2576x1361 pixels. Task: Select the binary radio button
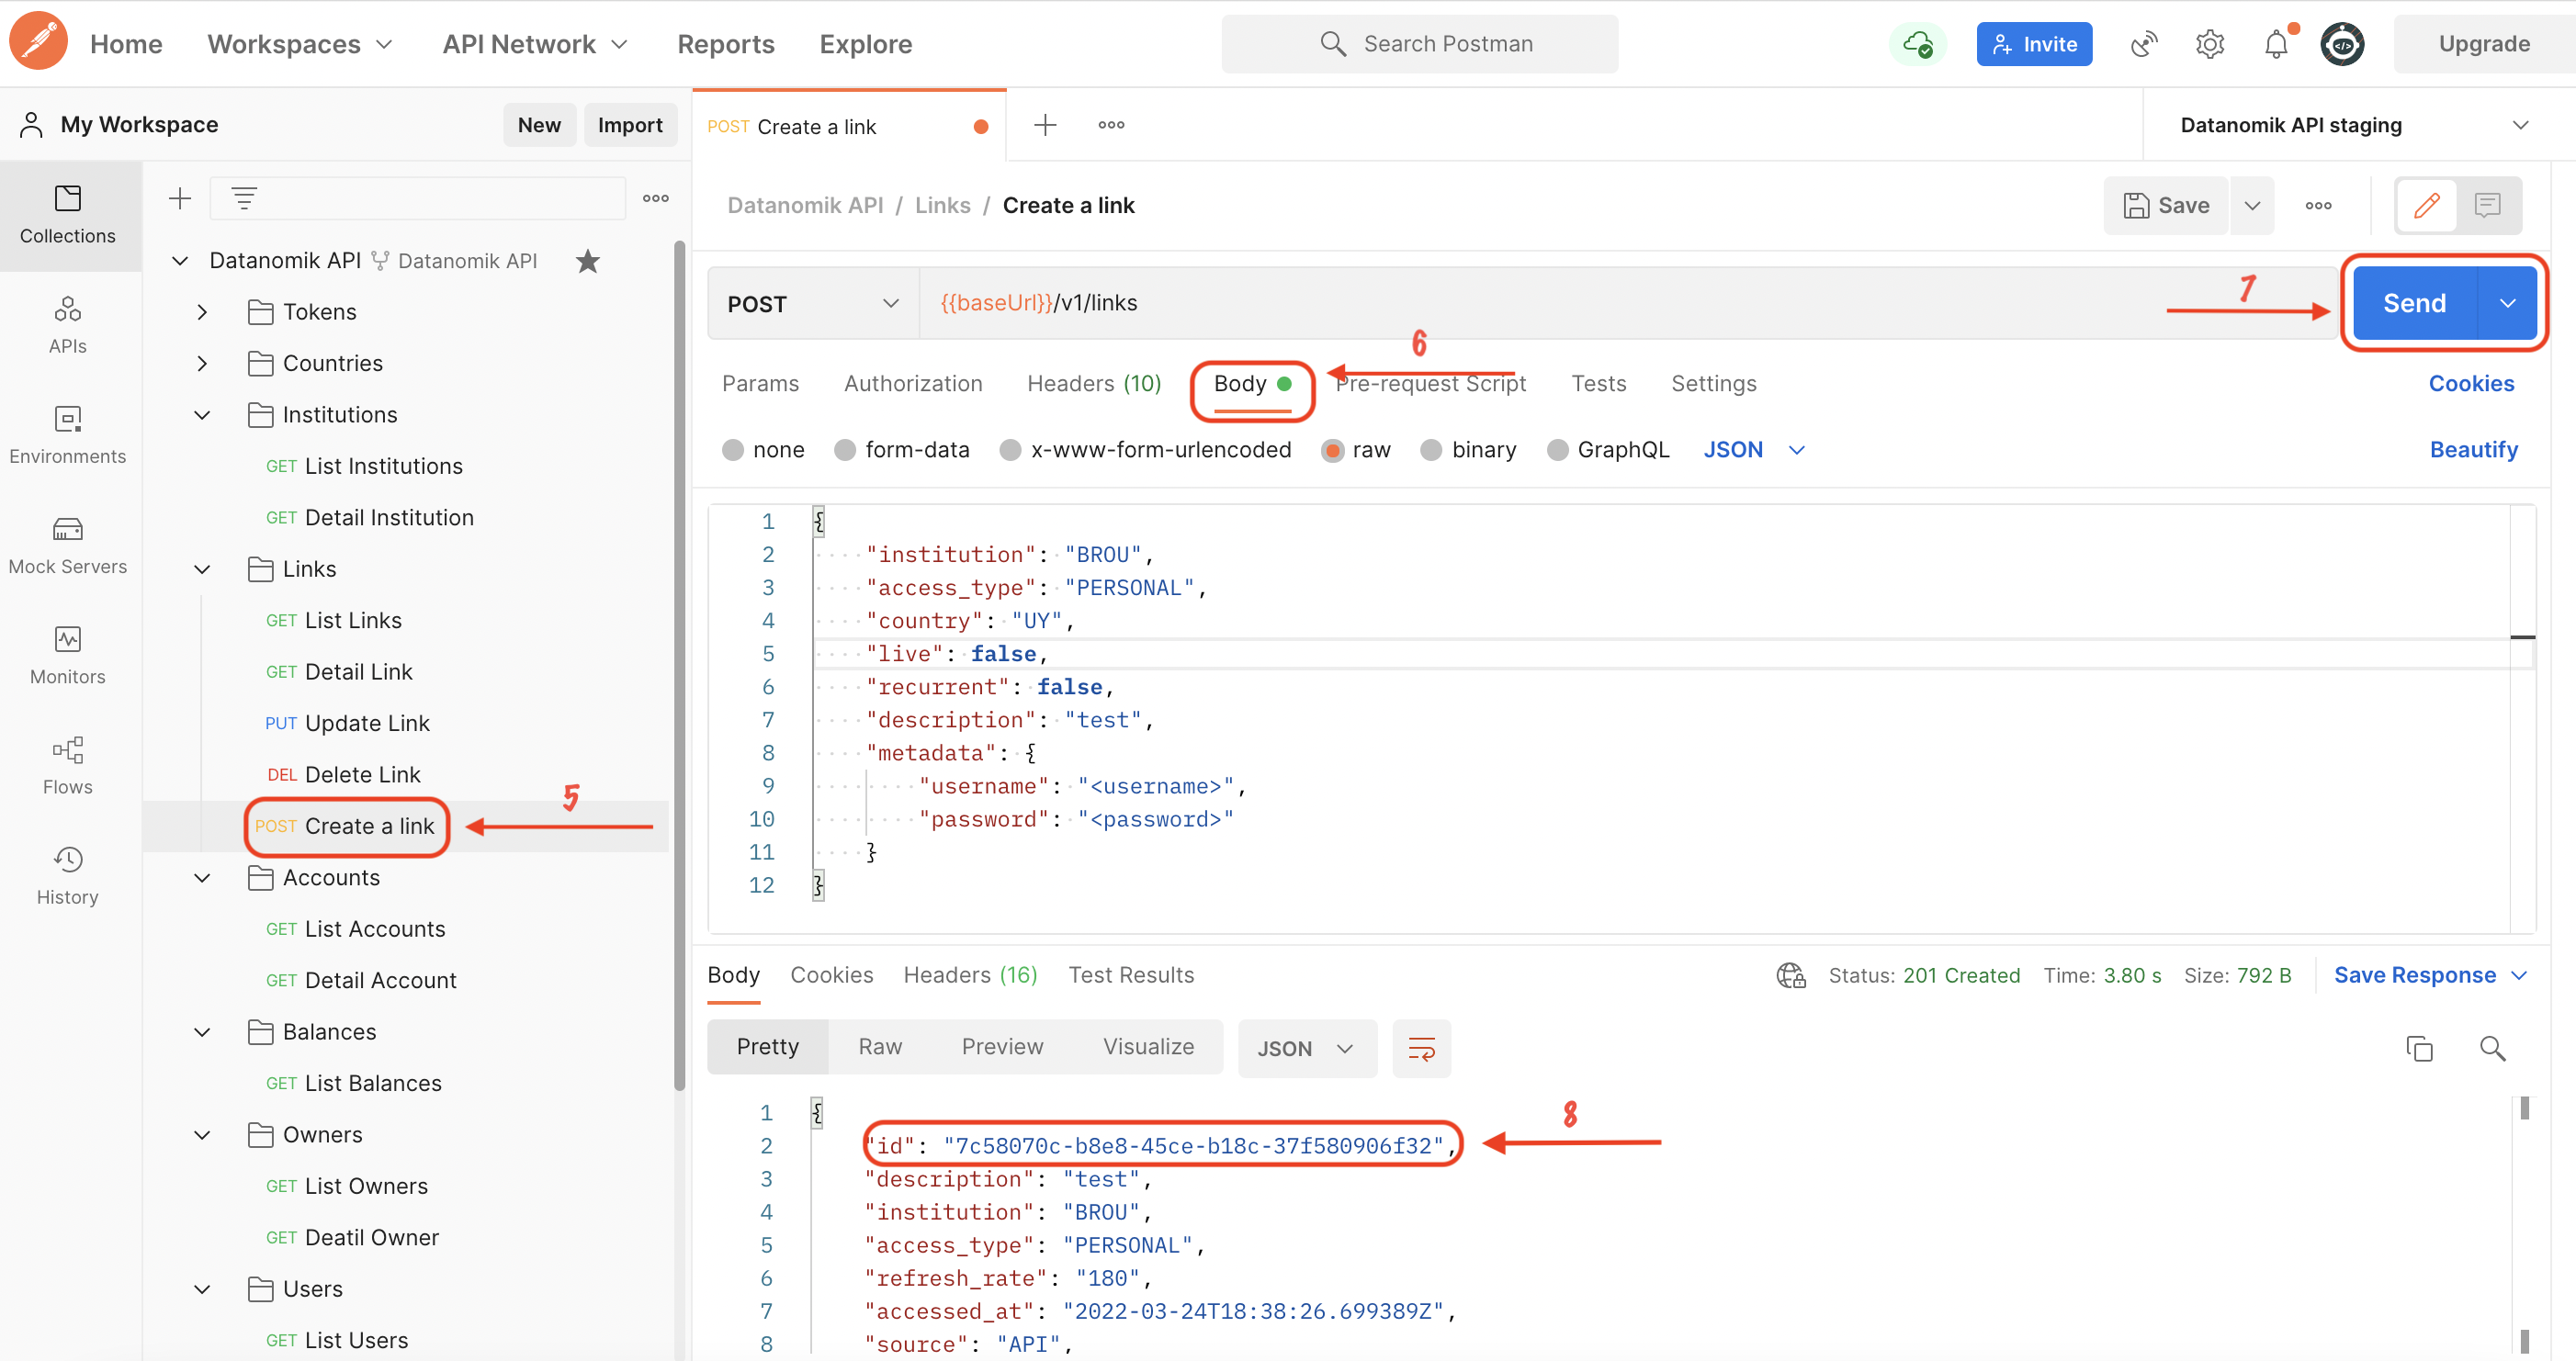(x=1431, y=450)
